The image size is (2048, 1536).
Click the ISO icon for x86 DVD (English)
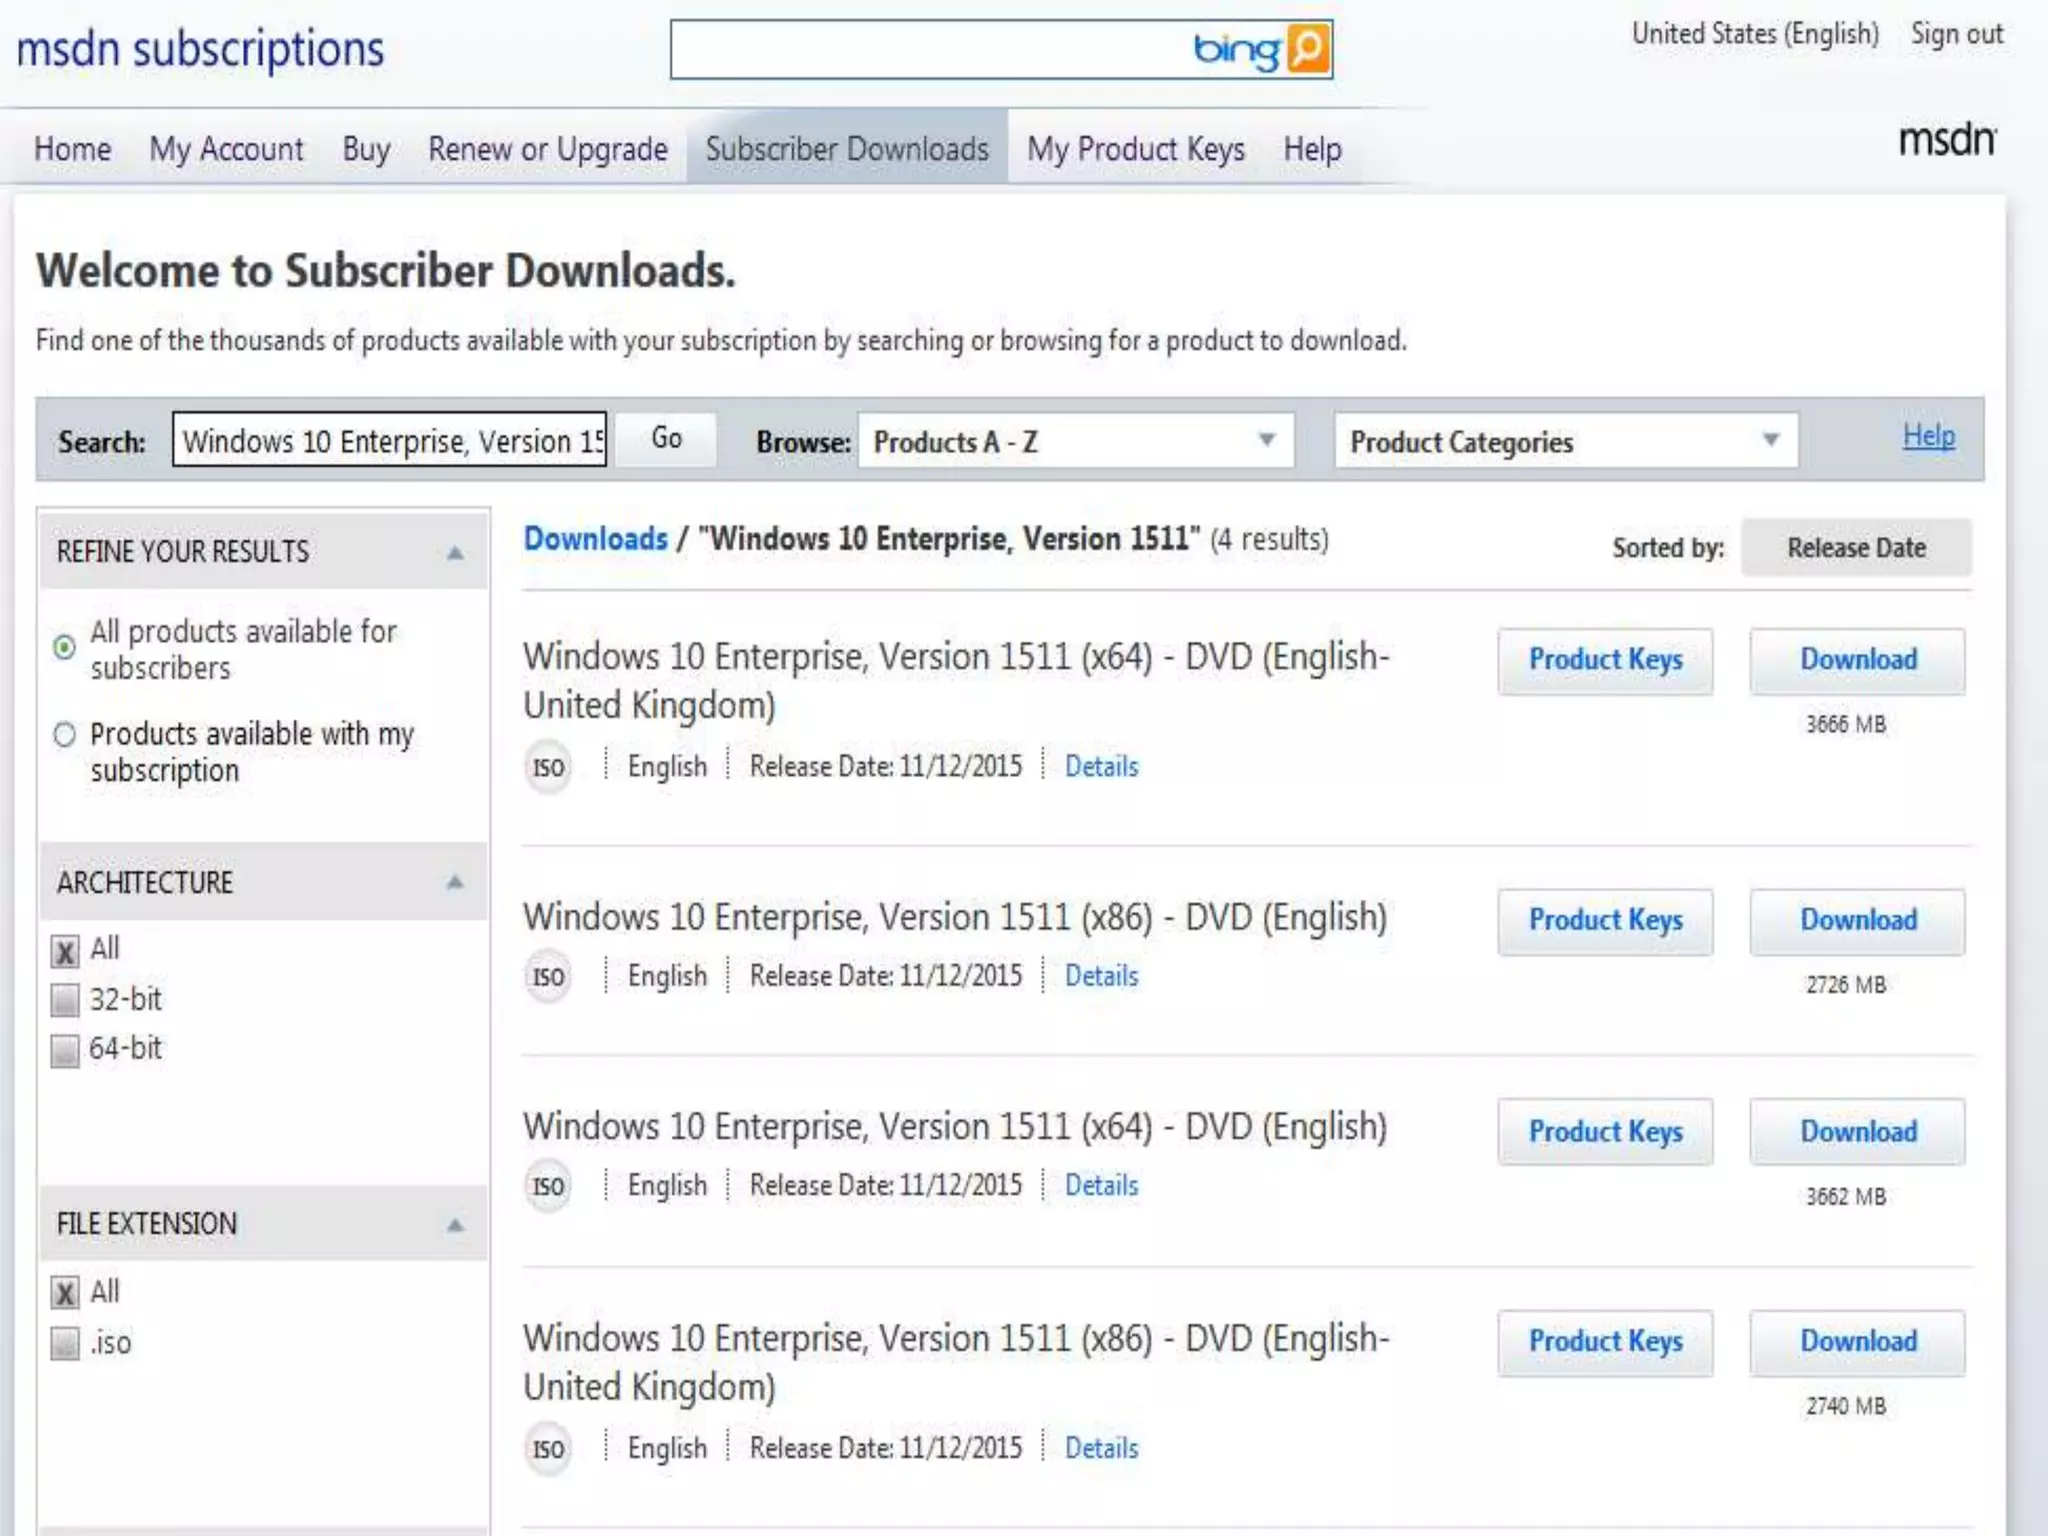(x=548, y=976)
